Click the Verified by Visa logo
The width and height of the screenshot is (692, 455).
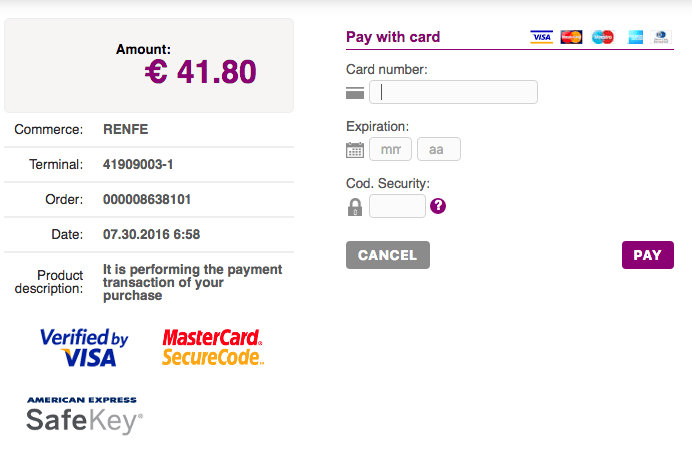click(x=84, y=347)
